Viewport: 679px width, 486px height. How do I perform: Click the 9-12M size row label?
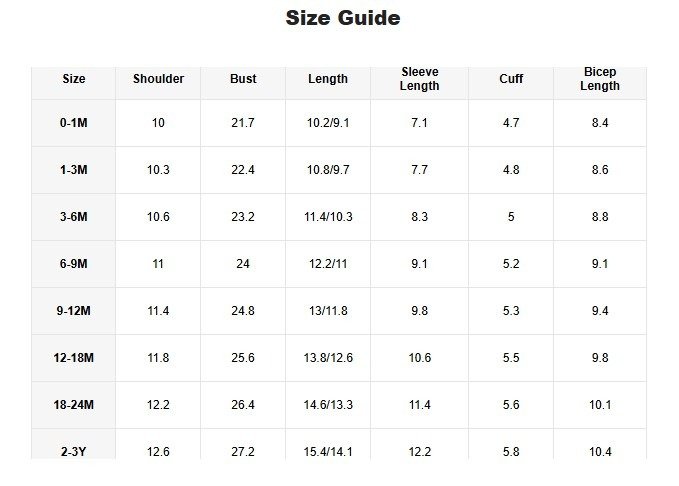point(74,311)
